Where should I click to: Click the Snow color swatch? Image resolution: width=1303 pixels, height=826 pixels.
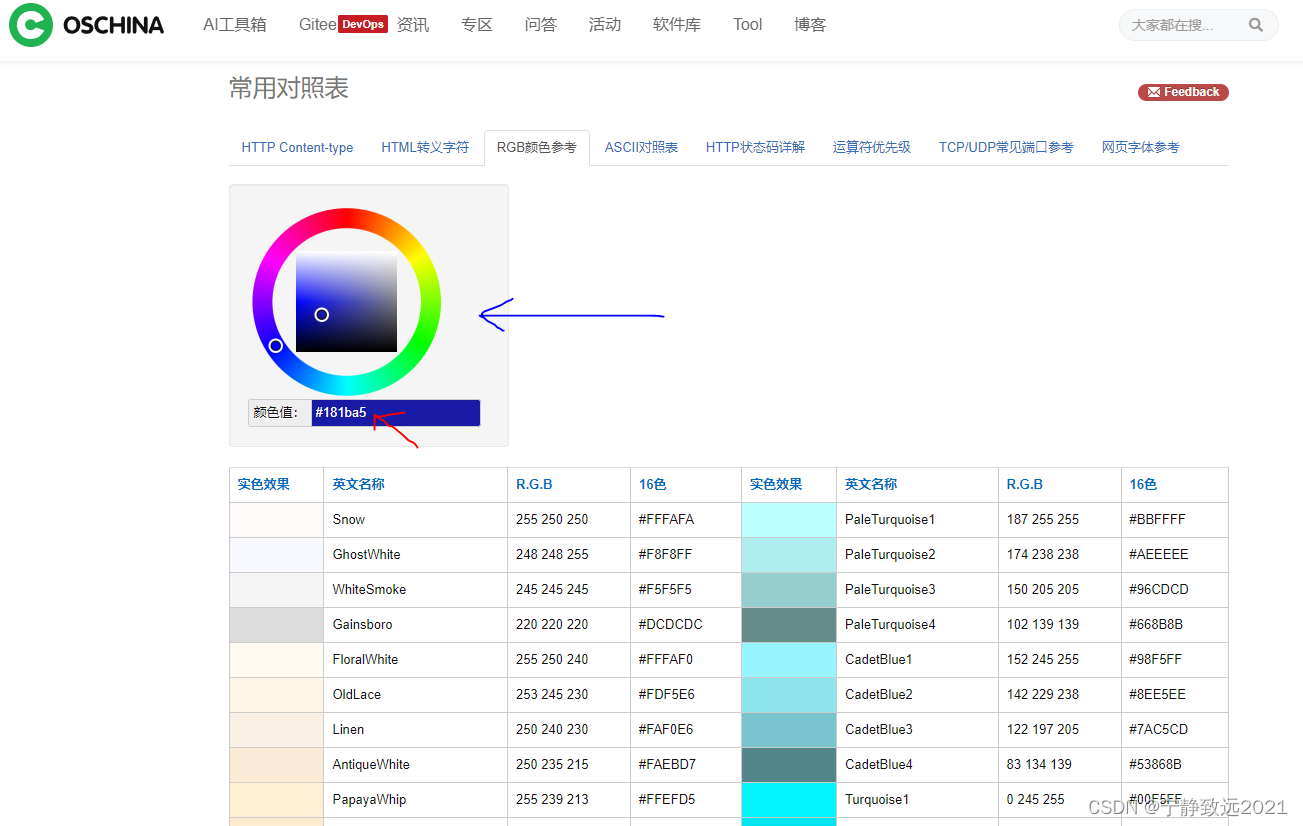coord(276,520)
